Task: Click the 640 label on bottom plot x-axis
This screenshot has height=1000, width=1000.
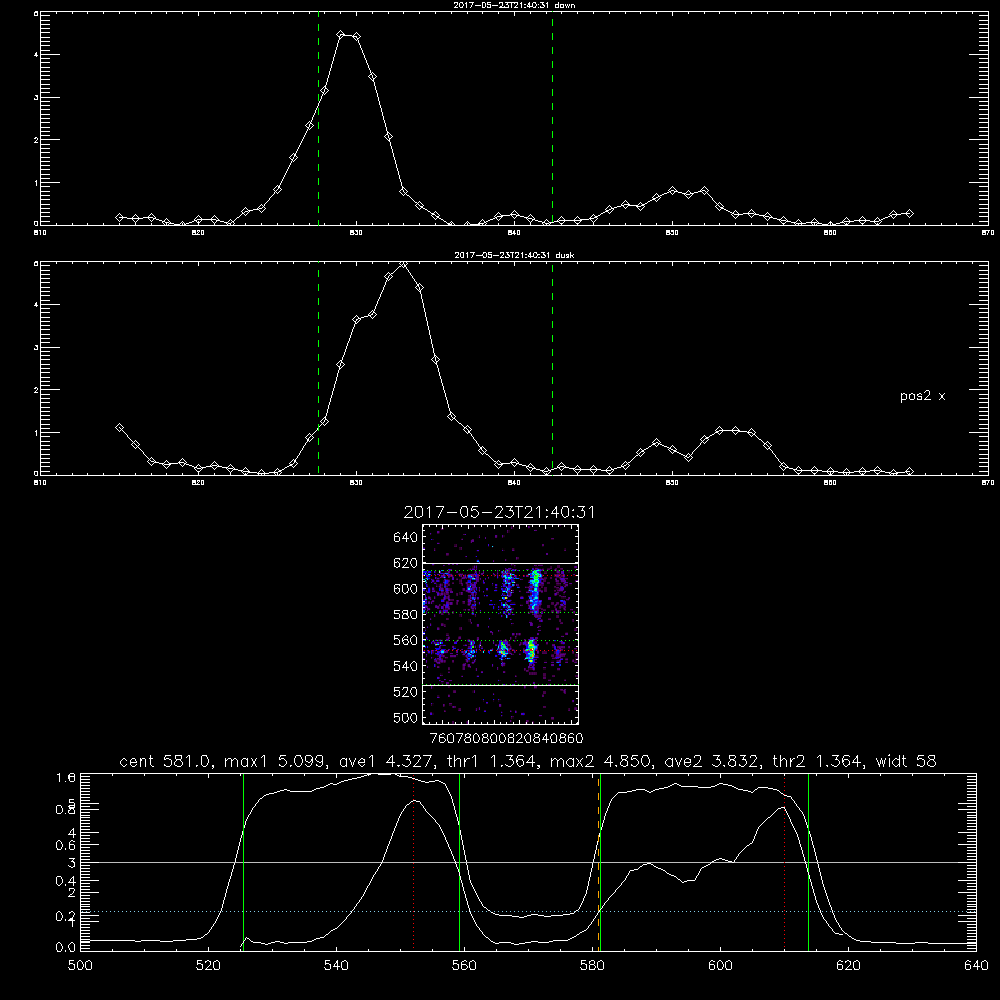Action: (976, 966)
